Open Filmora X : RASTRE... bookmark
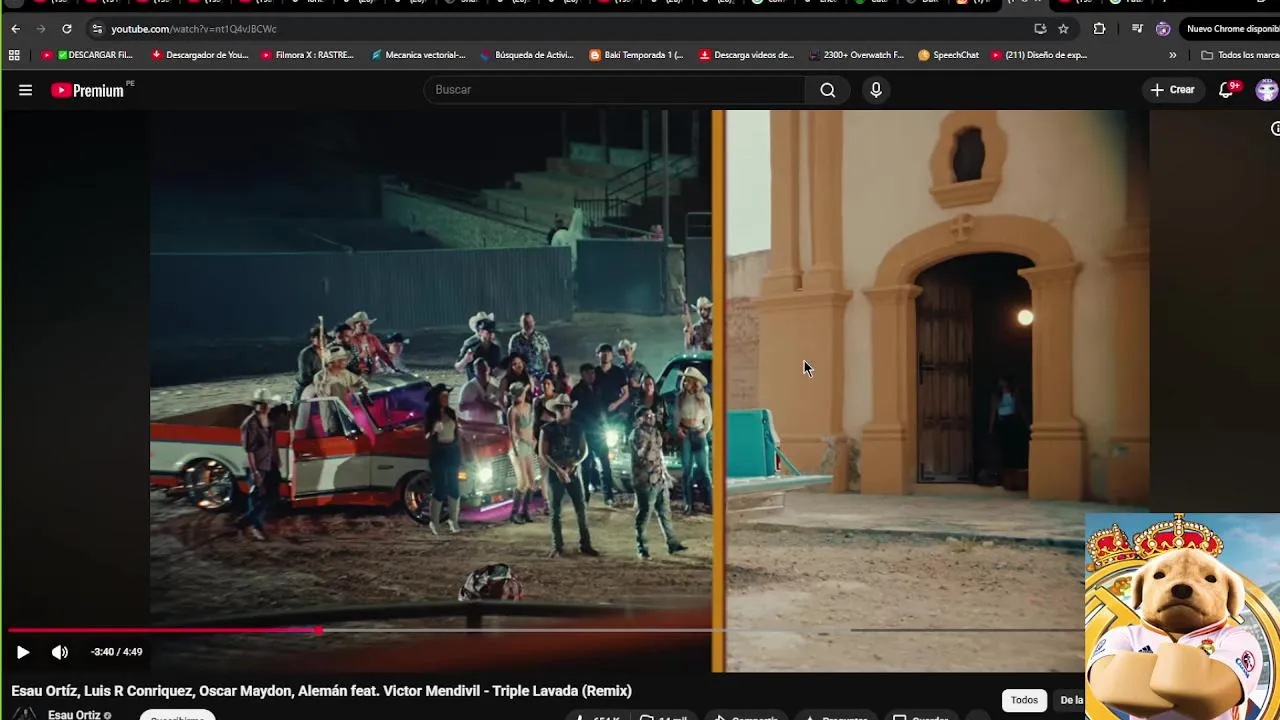The width and height of the screenshot is (1280, 720). [x=307, y=55]
